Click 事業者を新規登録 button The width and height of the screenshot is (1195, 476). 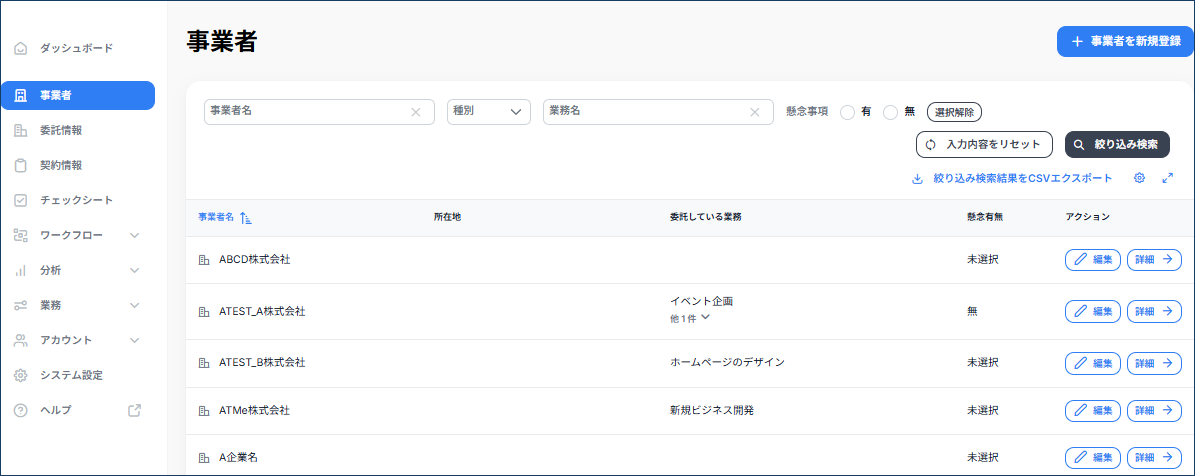1126,42
